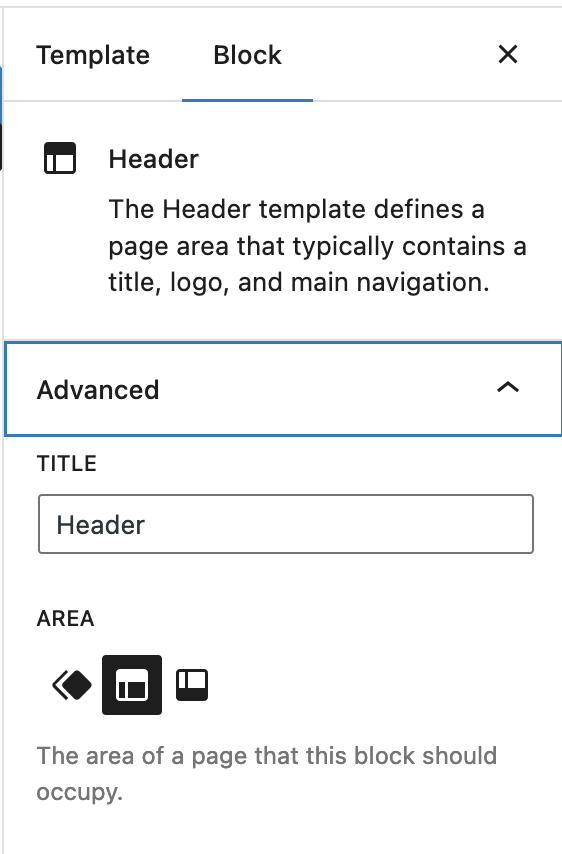562x854 pixels.
Task: Select the Block tab
Action: tap(247, 55)
